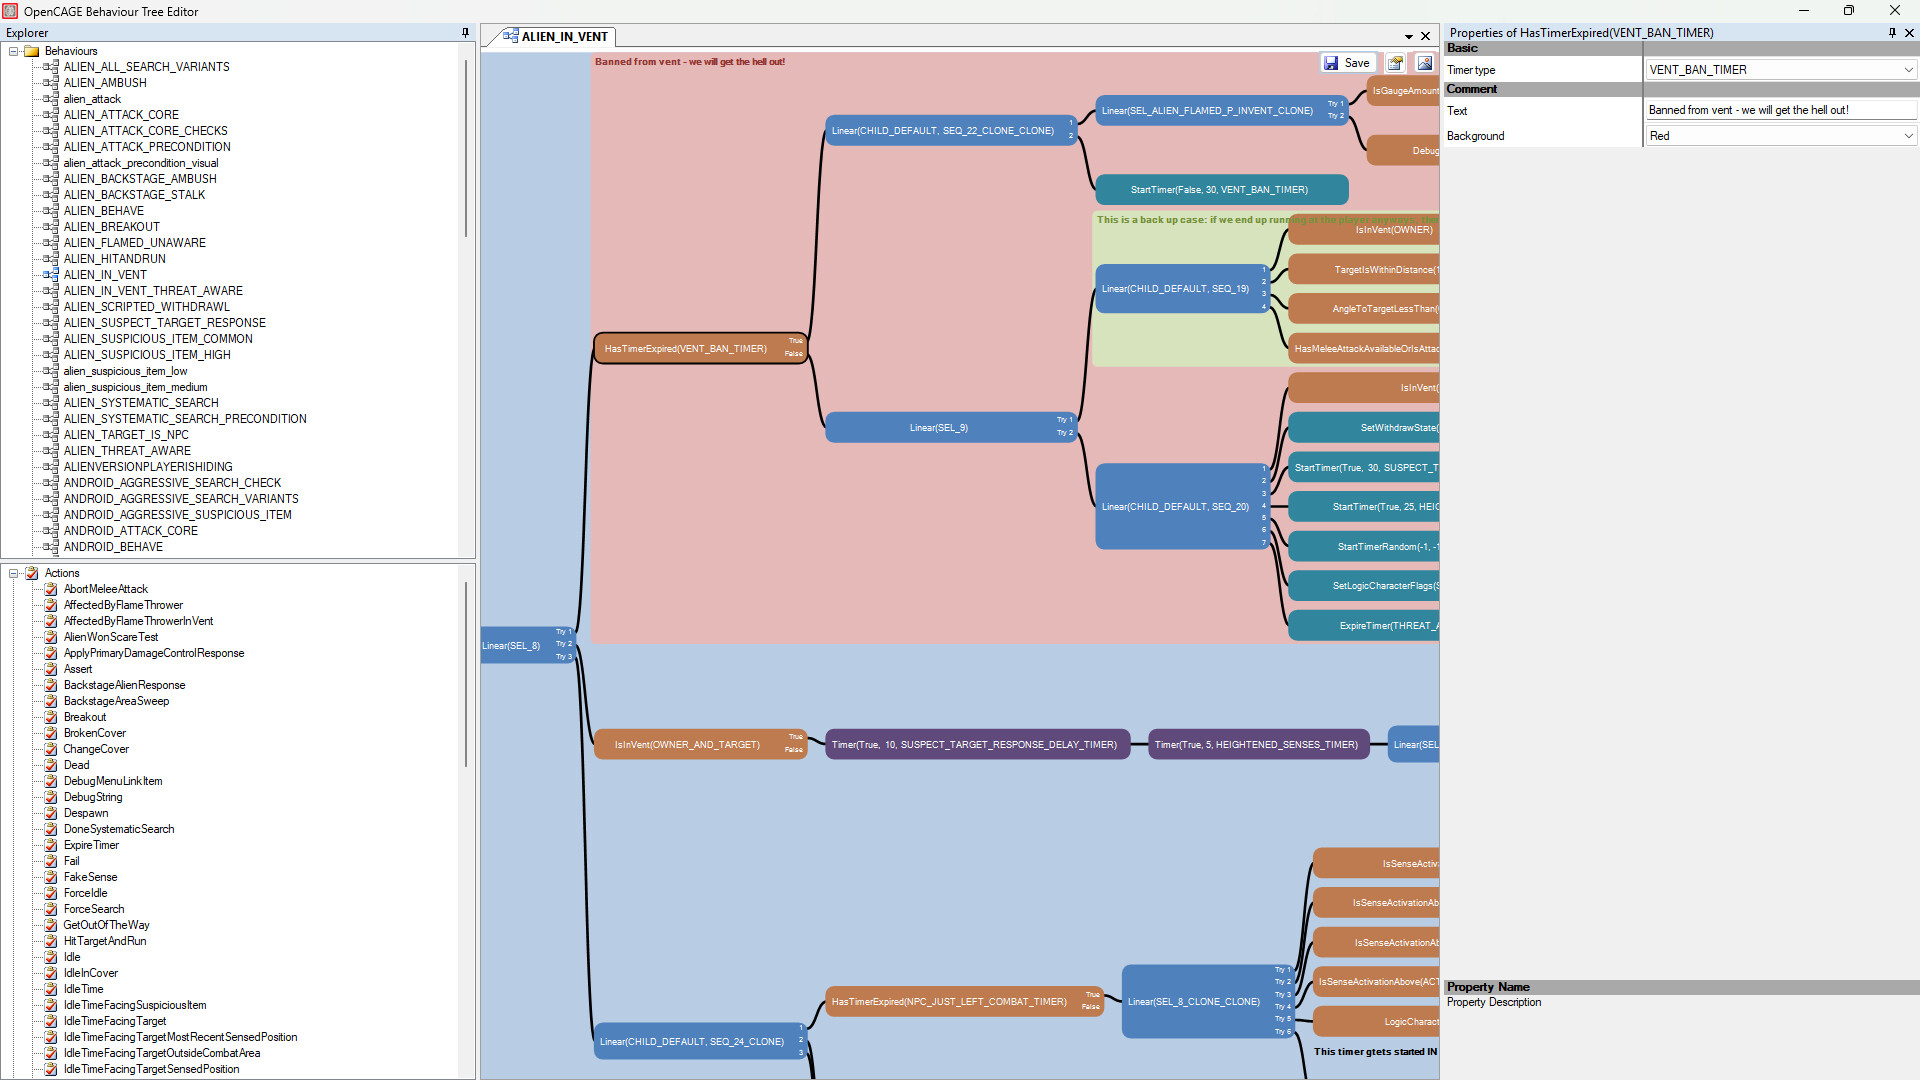This screenshot has width=1920, height=1080.
Task: Select ALIEN_THREAT_AWARE in the Explorer
Action: click(127, 450)
